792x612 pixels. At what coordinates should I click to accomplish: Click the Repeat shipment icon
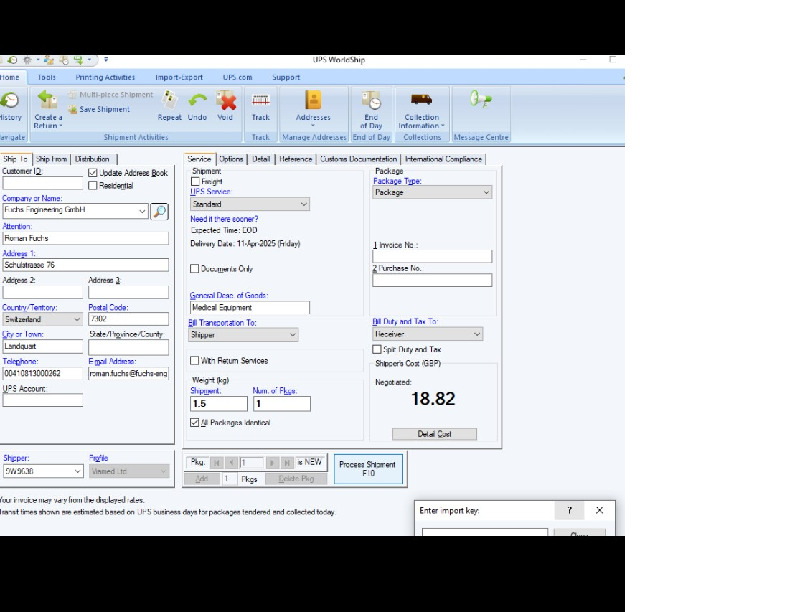(170, 100)
